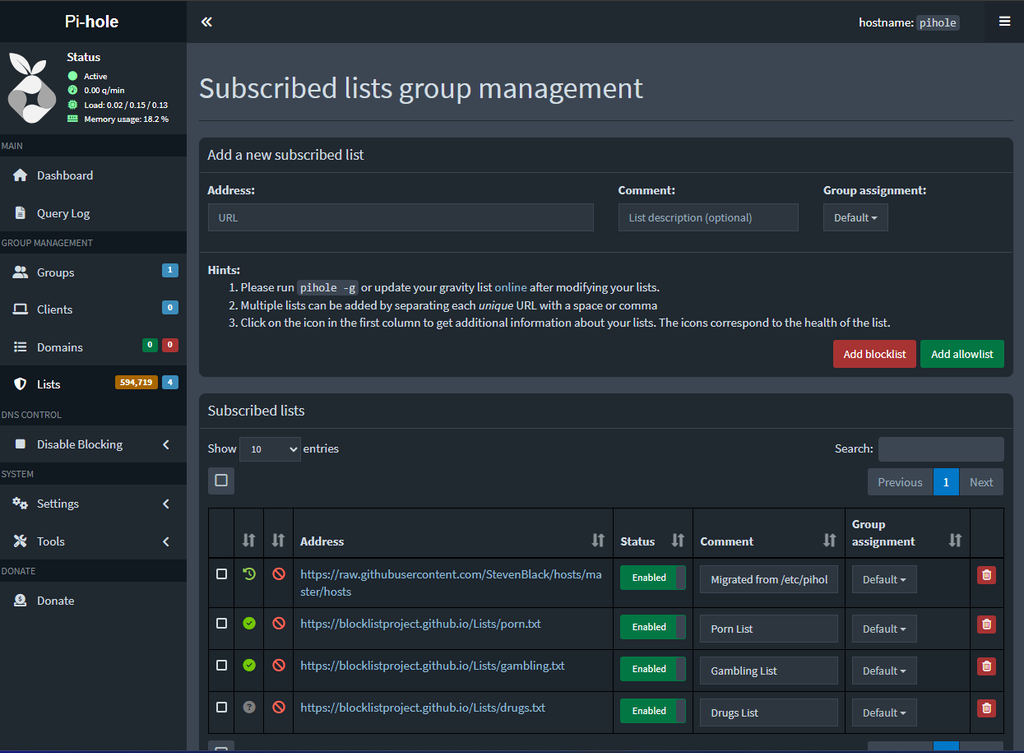This screenshot has height=753, width=1024.
Task: Delete the Drugs List entry
Action: (x=986, y=708)
